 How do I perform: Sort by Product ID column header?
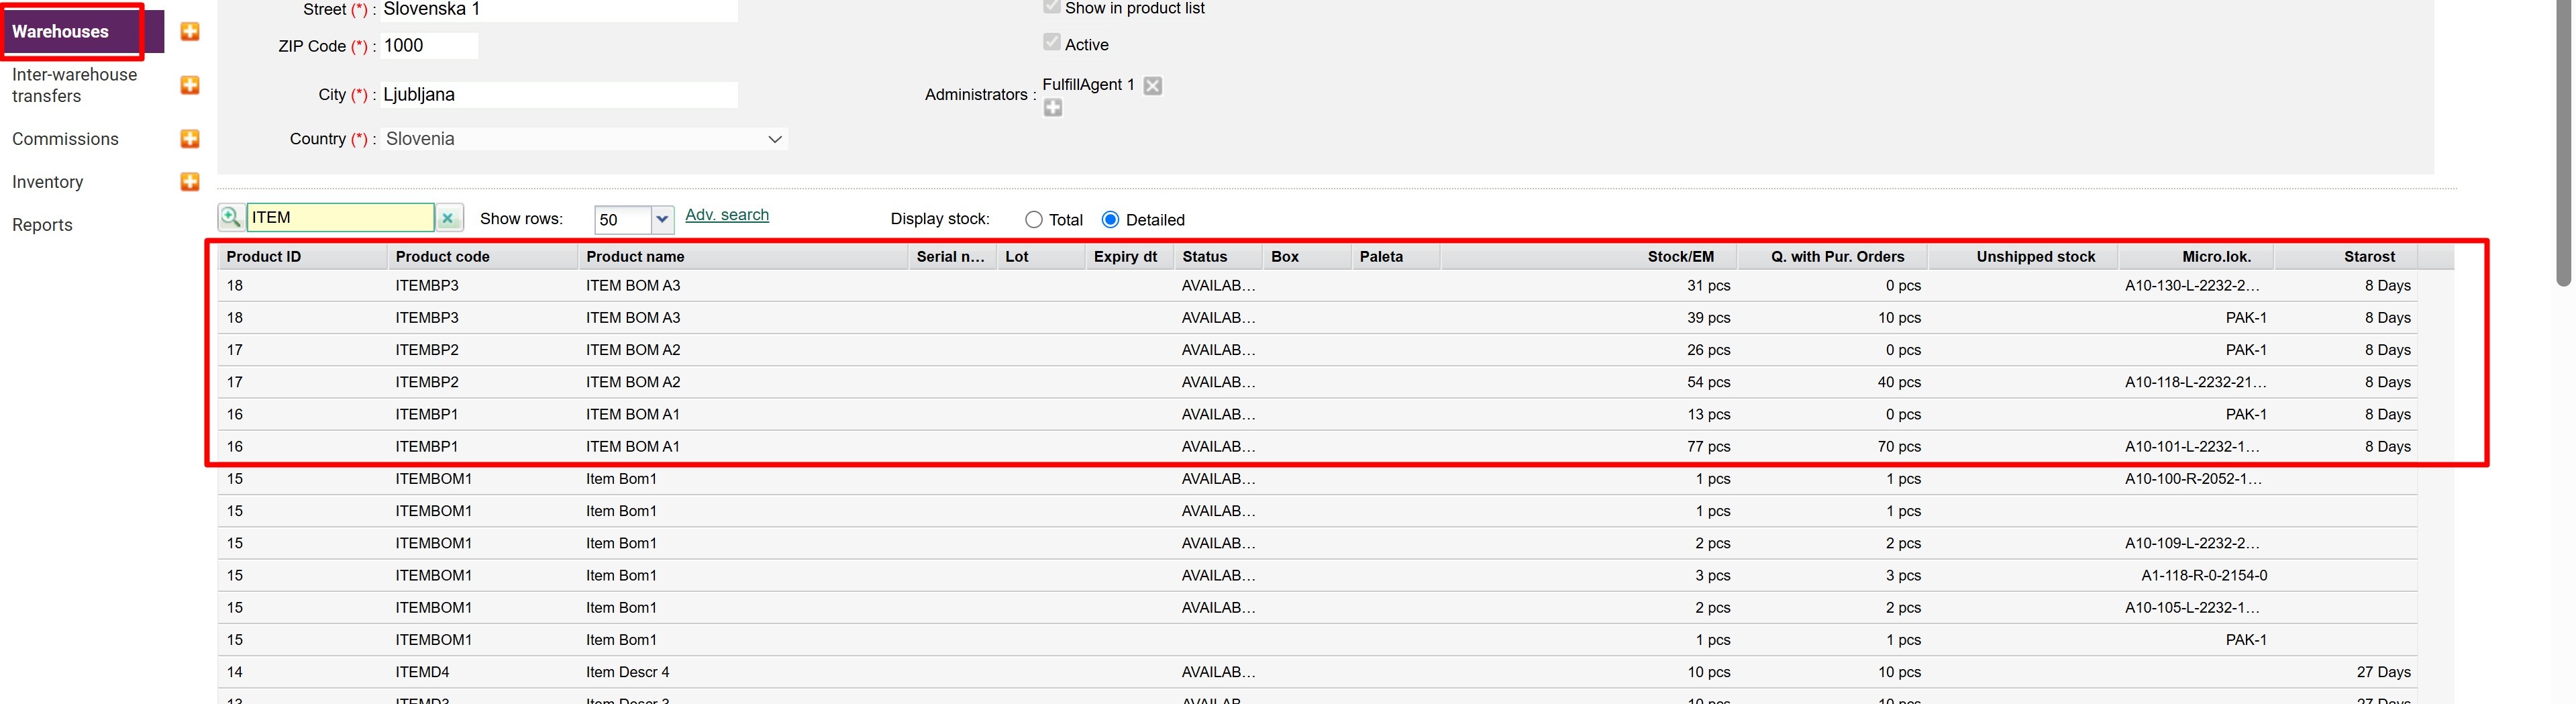303,257
